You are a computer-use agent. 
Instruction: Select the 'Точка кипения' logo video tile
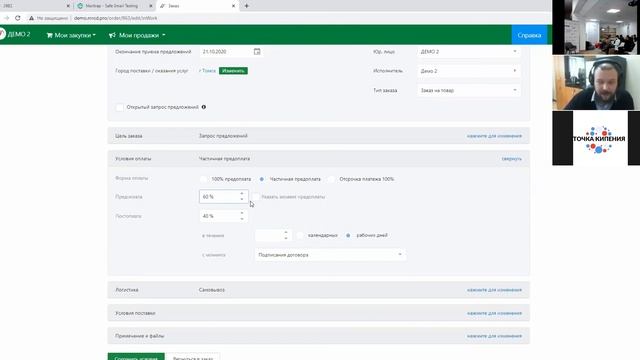[x=596, y=138]
